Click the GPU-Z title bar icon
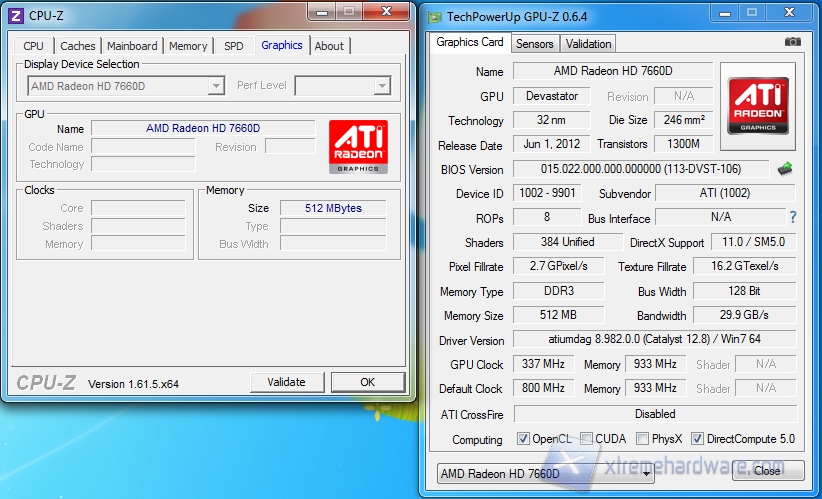The width and height of the screenshot is (822, 499). (434, 16)
